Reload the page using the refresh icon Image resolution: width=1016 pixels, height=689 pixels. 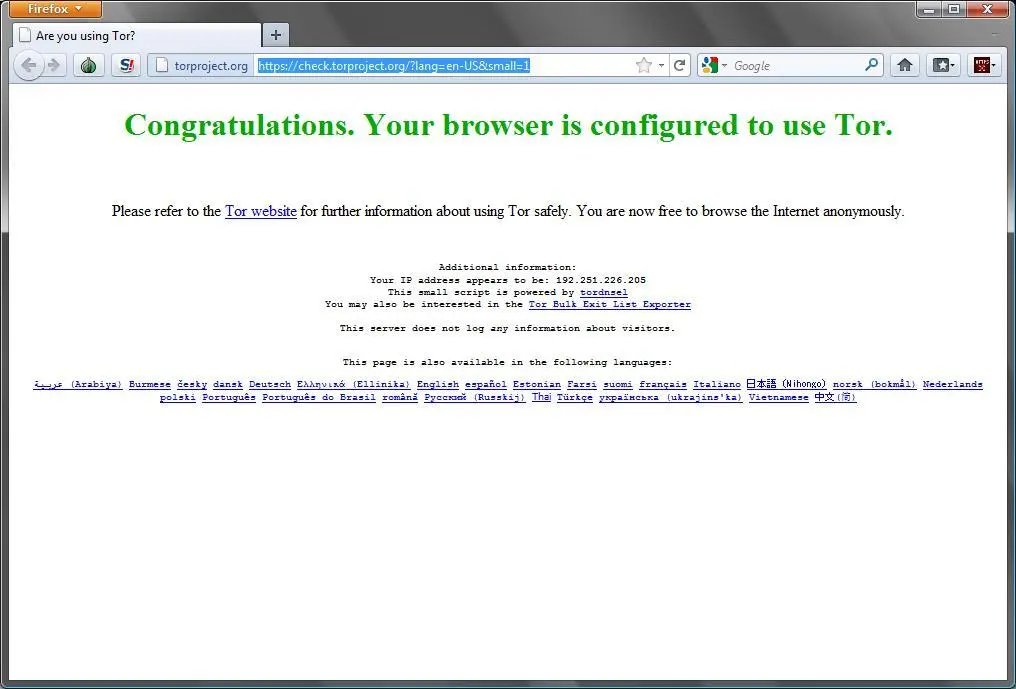pos(680,66)
